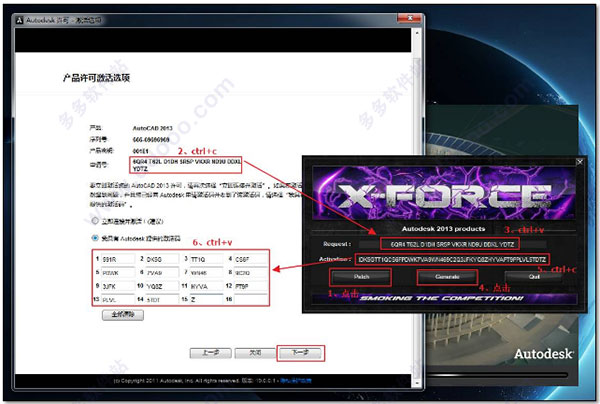Click activation code field number 12

click(251, 286)
